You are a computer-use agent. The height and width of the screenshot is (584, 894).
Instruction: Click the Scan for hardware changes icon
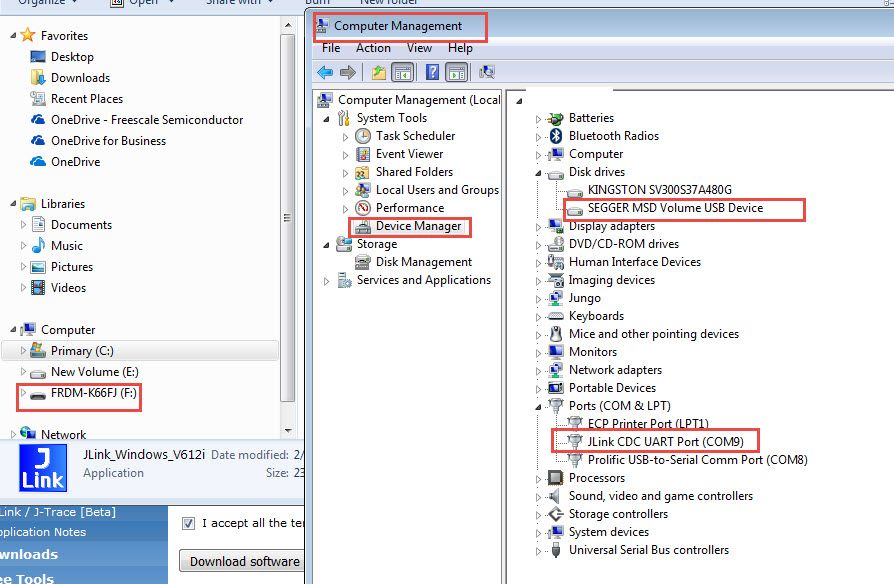pyautogui.click(x=487, y=72)
